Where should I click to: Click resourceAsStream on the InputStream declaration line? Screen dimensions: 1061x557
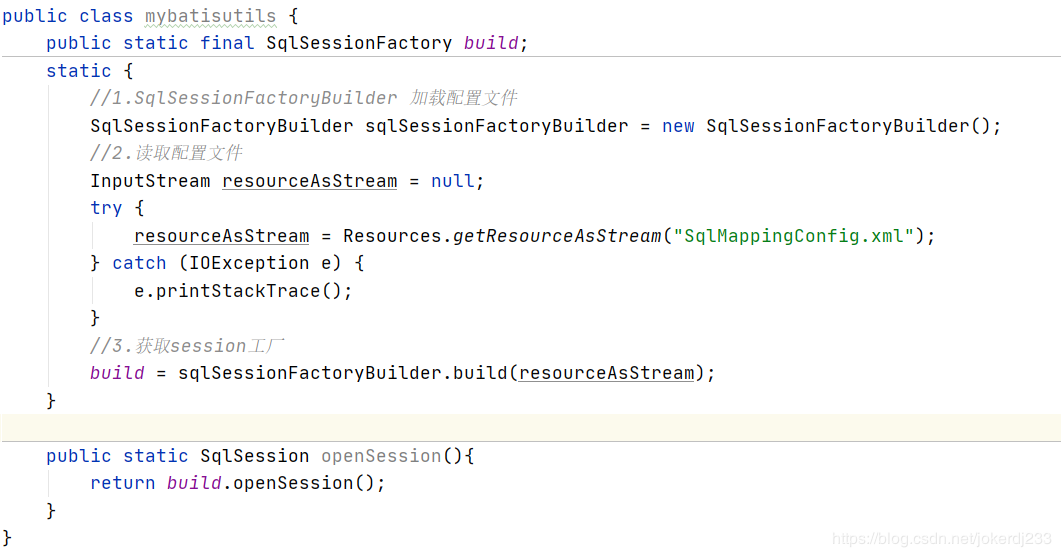coord(309,181)
